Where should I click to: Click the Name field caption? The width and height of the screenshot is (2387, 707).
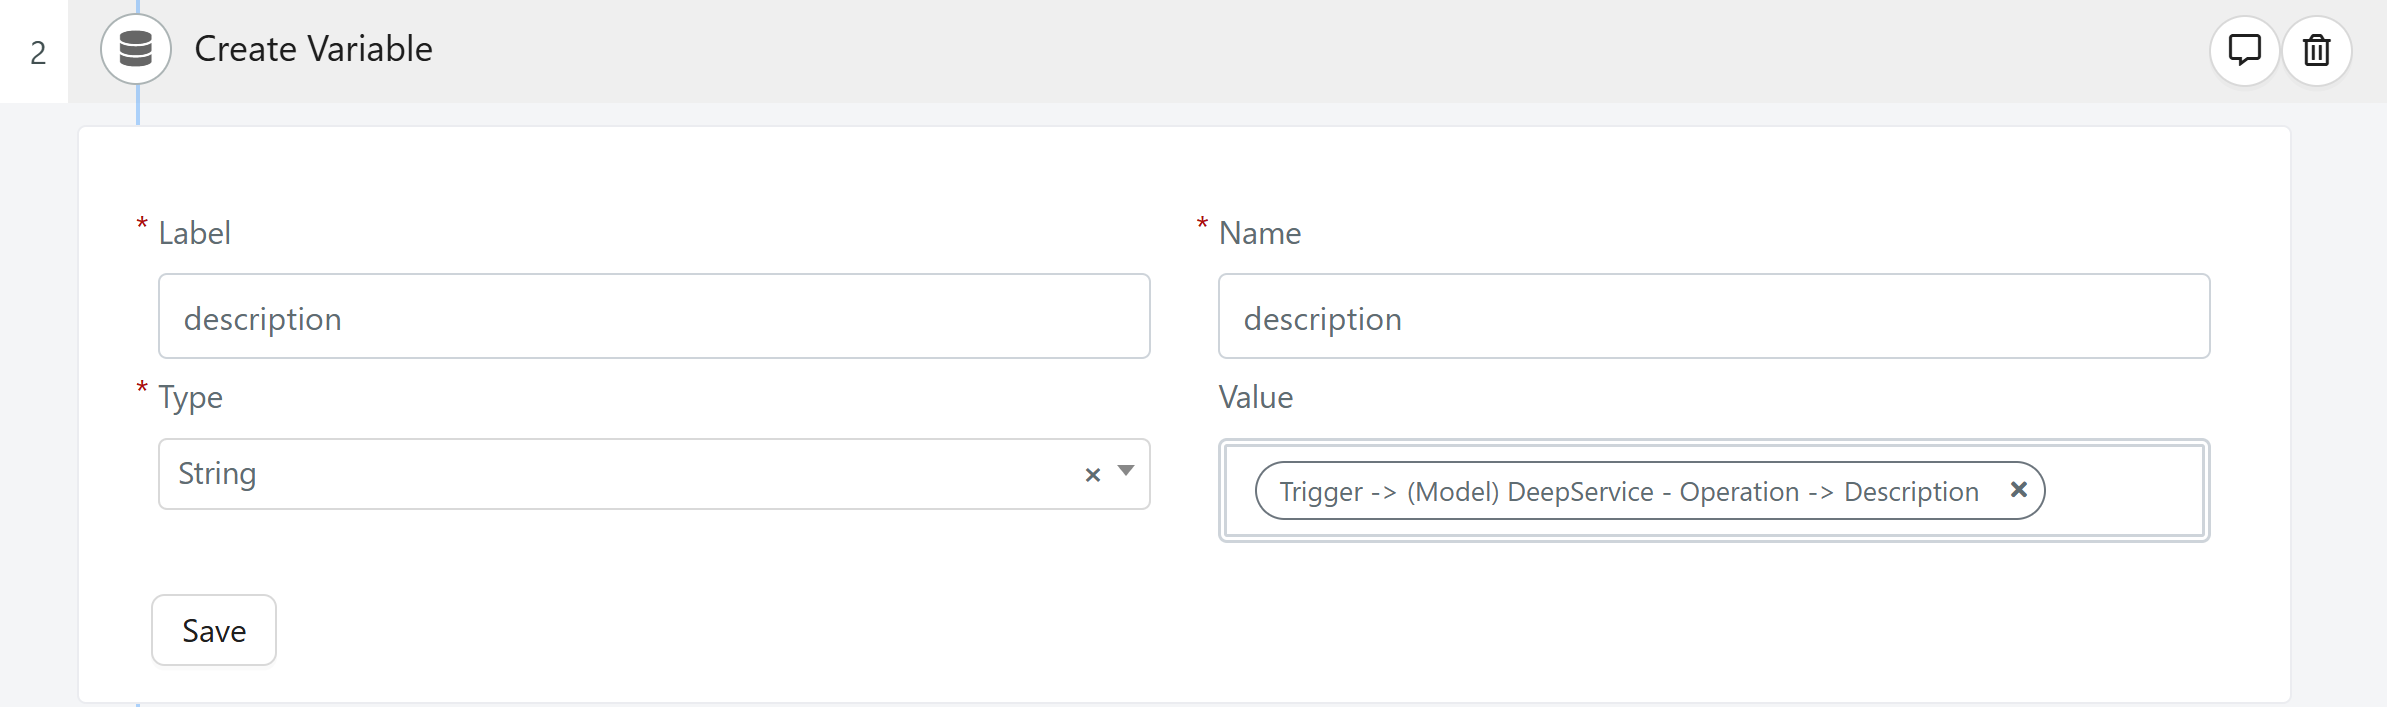(x=1260, y=233)
